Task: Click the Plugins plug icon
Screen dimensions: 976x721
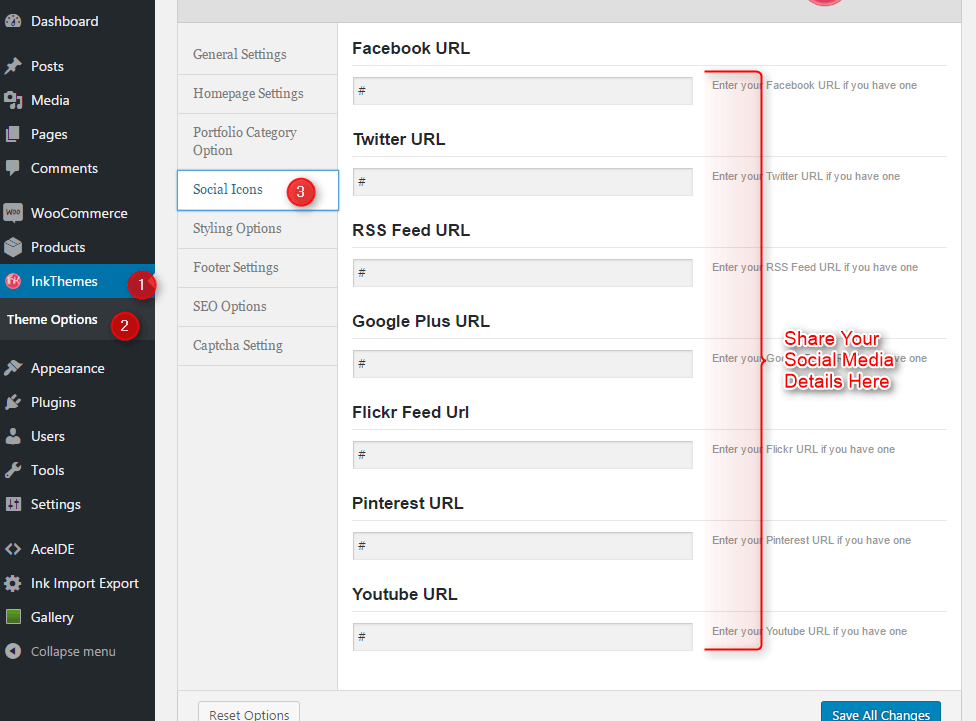Action: pyautogui.click(x=13, y=402)
